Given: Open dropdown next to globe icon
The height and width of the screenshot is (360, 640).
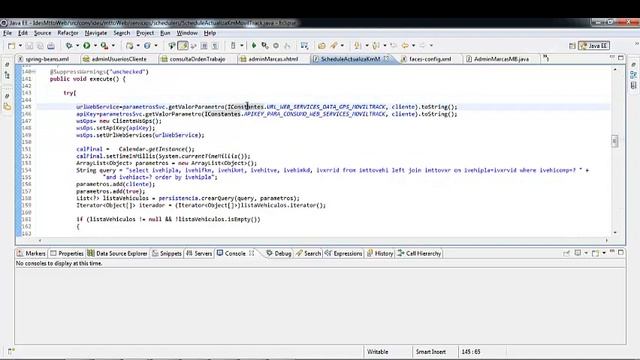Looking at the screenshot, I should pyautogui.click(x=156, y=46).
